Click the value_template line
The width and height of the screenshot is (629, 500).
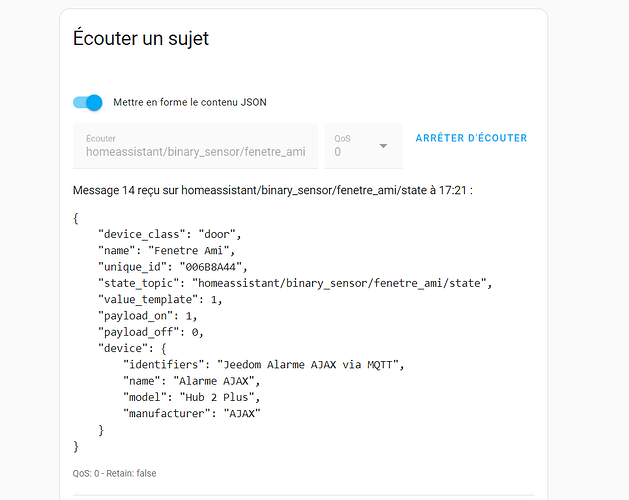tap(160, 299)
